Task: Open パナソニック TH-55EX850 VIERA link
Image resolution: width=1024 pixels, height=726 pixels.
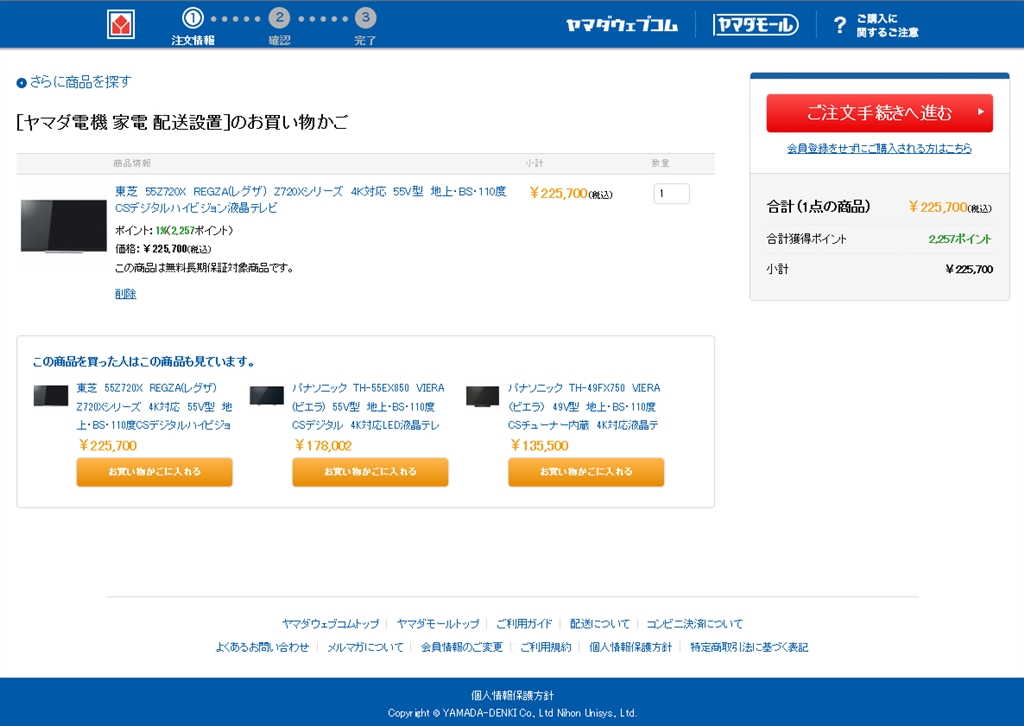Action: [369, 406]
